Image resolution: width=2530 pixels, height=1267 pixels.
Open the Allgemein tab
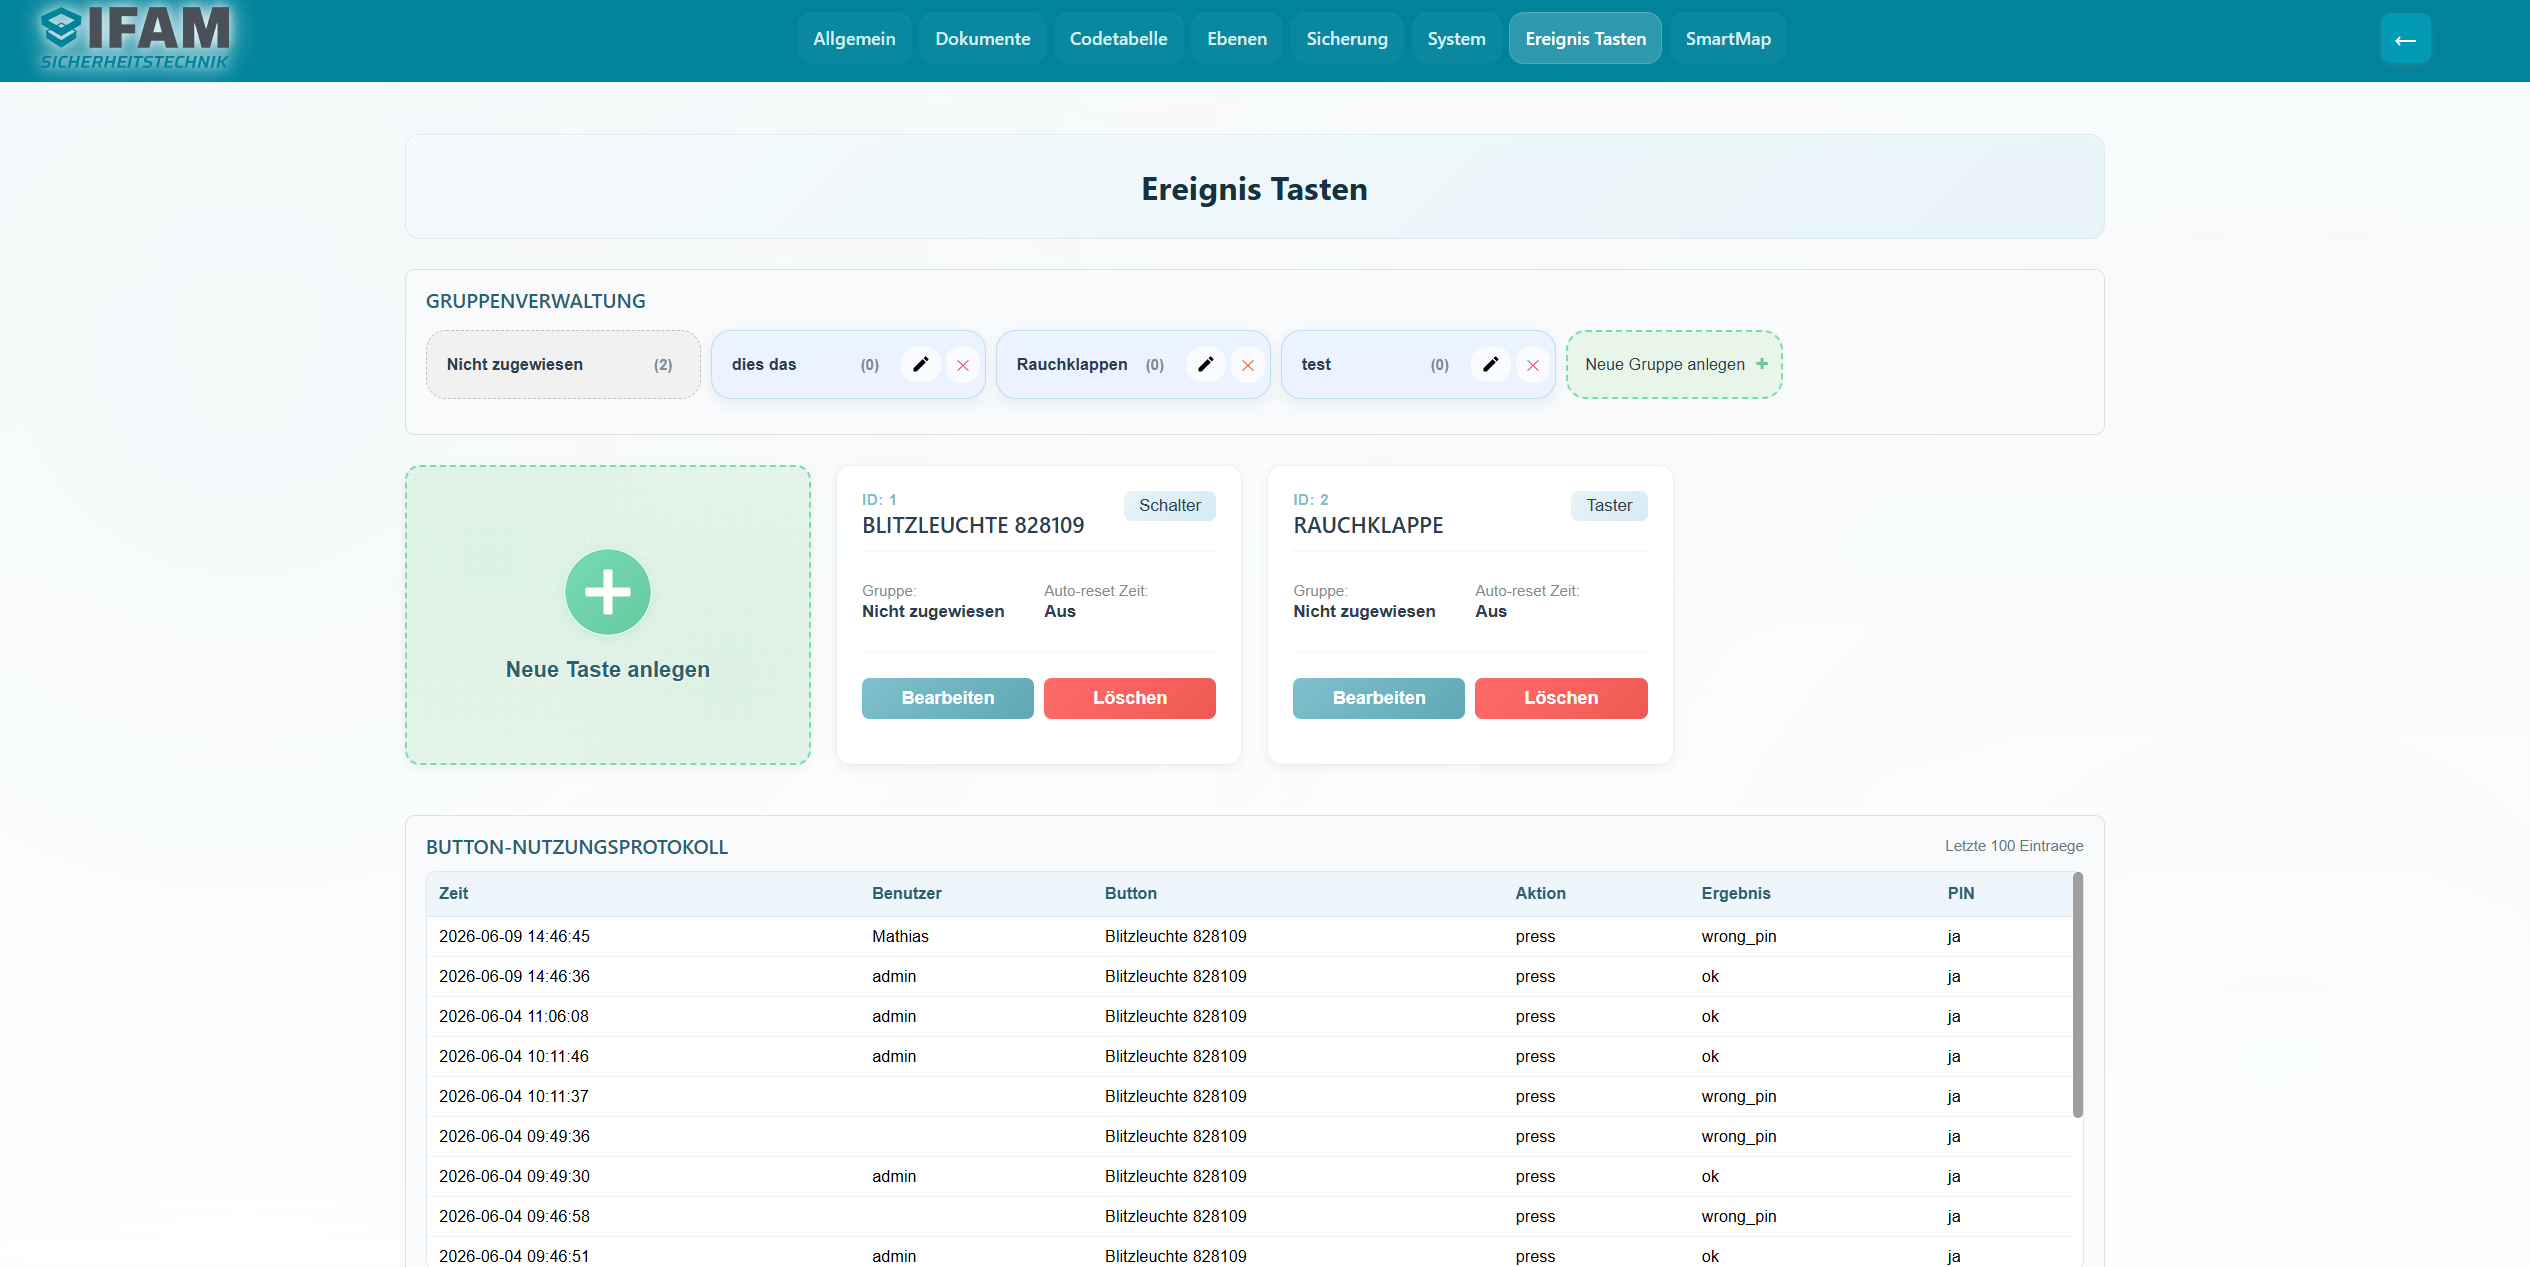854,39
